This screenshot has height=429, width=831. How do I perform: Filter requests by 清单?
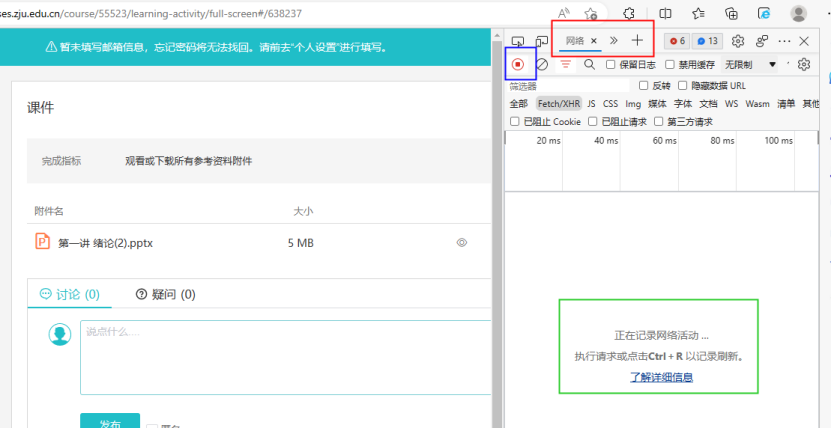pos(786,103)
